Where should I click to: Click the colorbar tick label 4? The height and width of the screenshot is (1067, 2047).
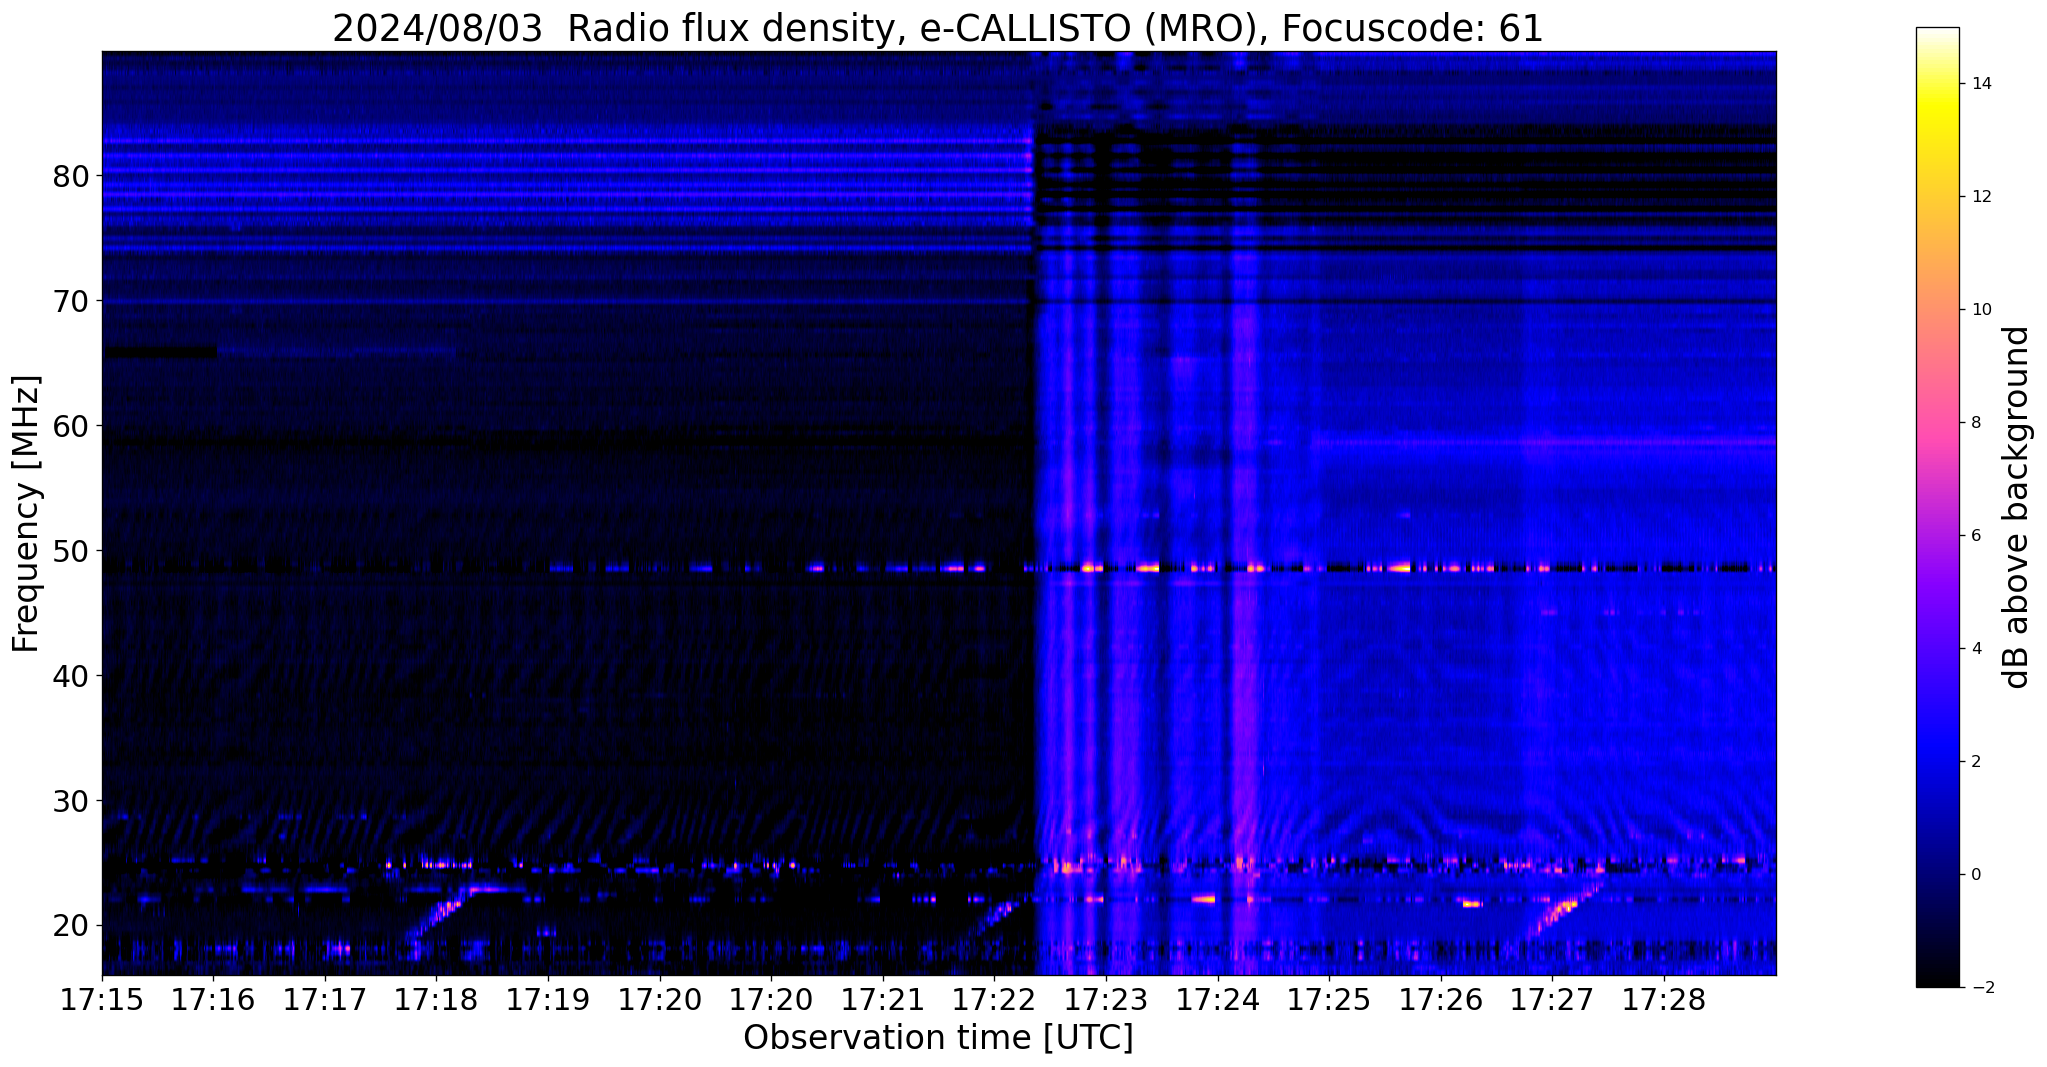pos(1975,649)
